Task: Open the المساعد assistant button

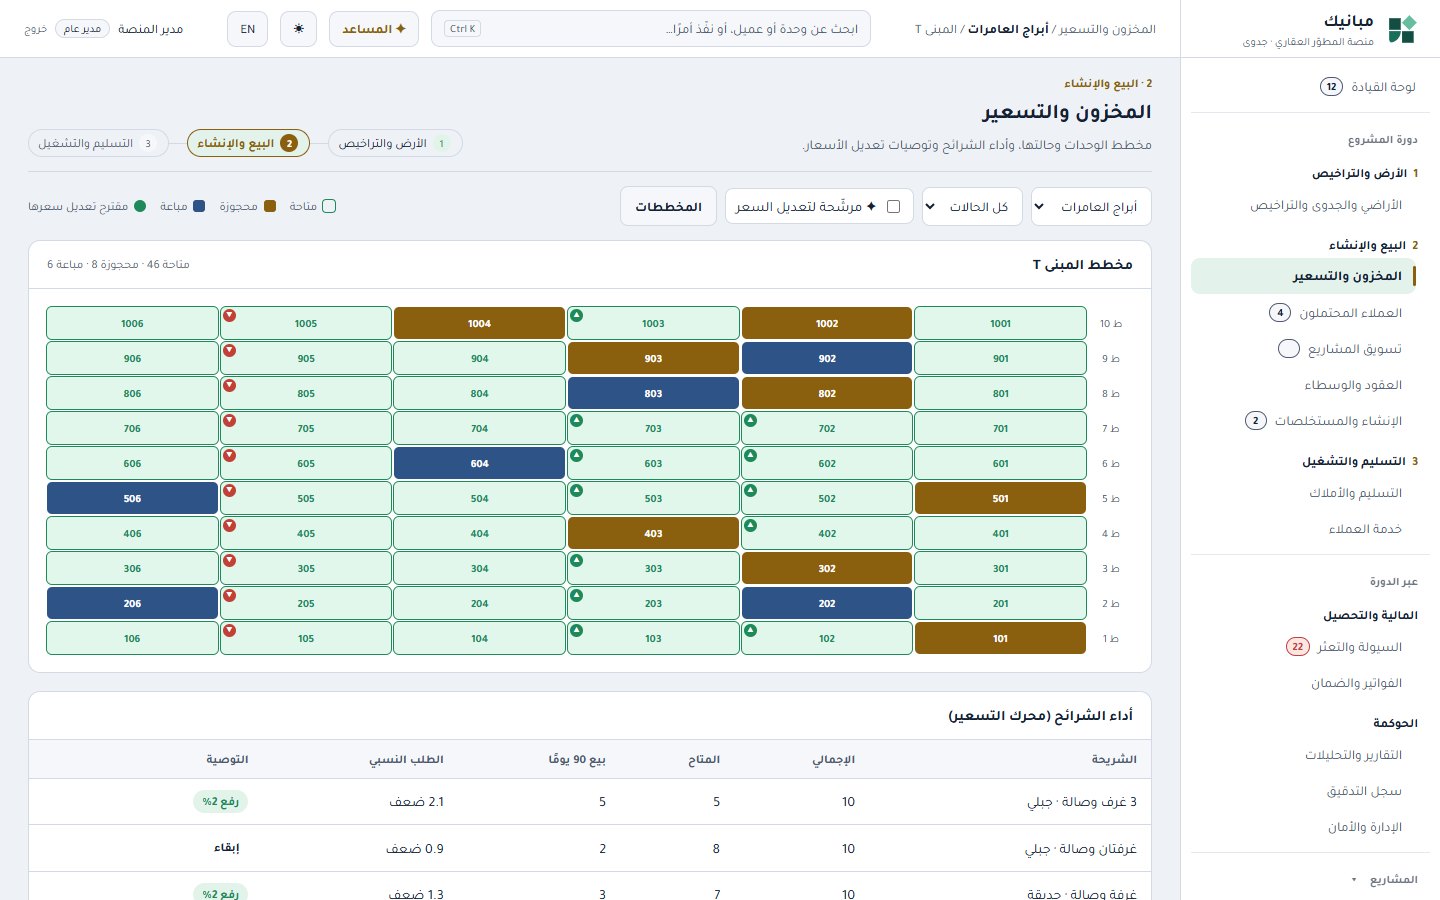Action: [x=374, y=29]
